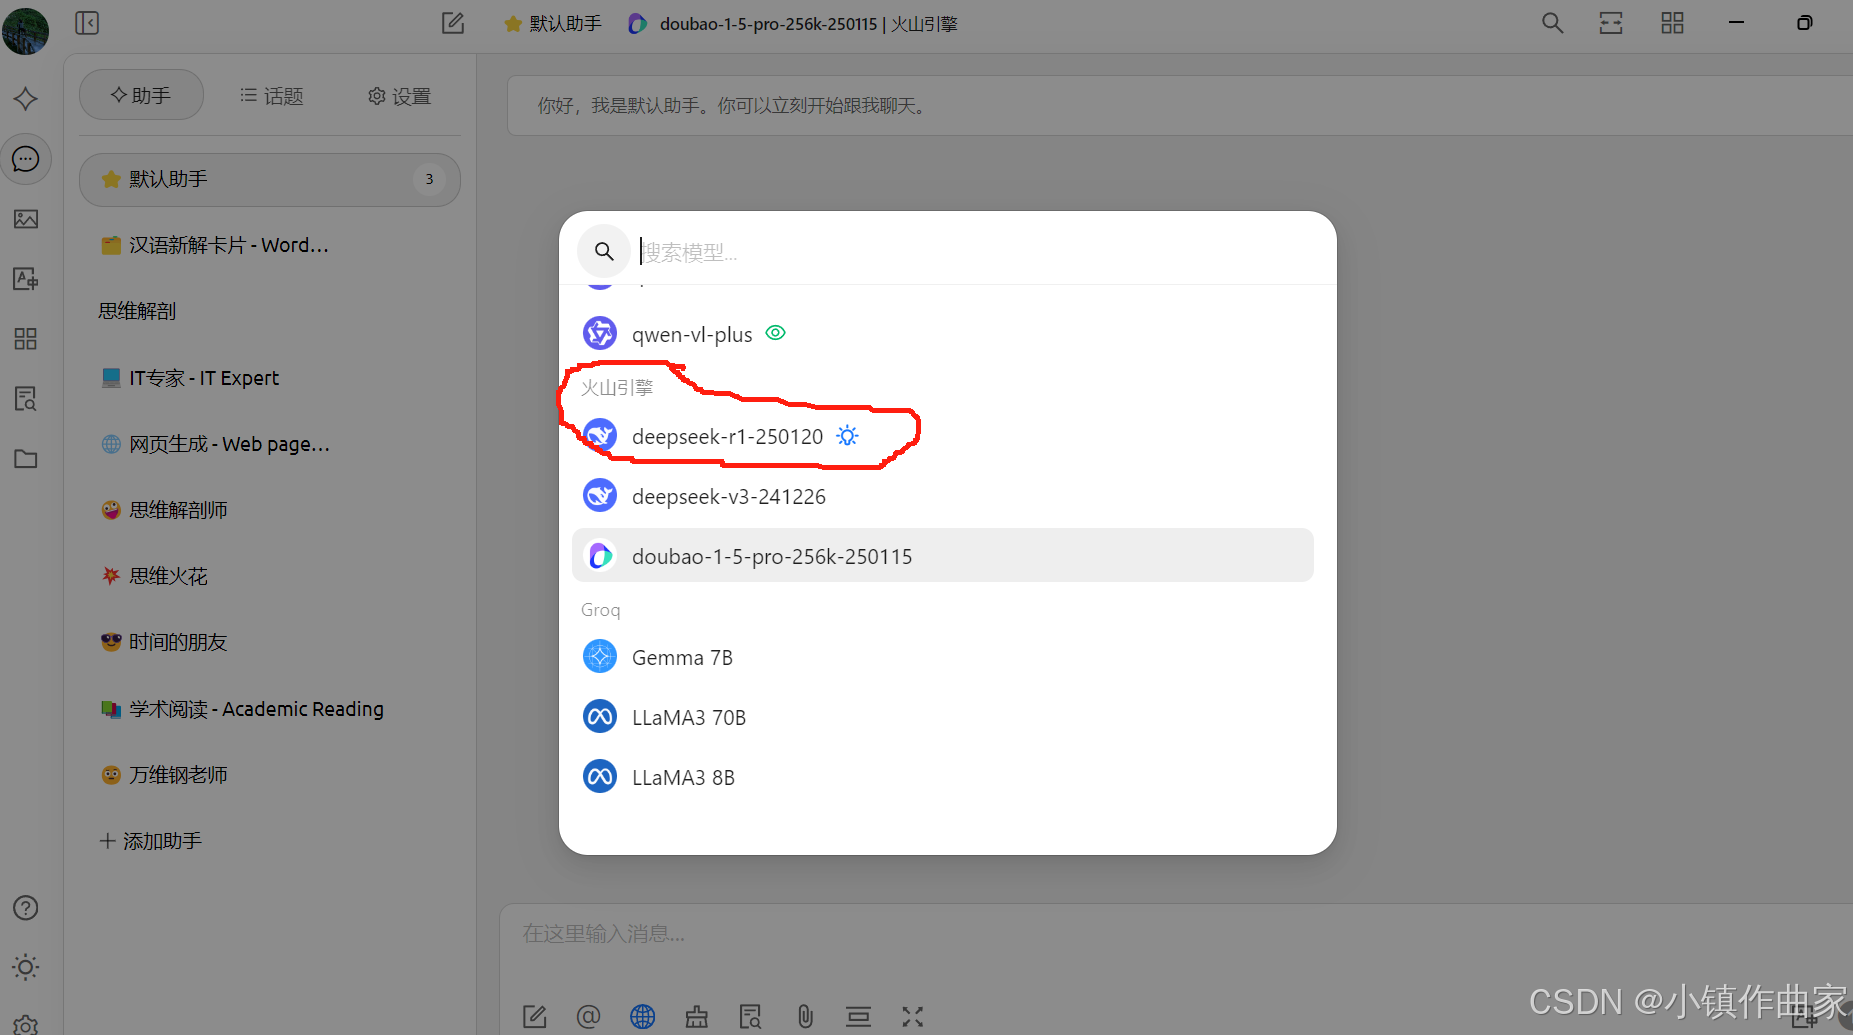Open the chat bubble icon in sidebar
This screenshot has height=1035, width=1853.
point(26,159)
